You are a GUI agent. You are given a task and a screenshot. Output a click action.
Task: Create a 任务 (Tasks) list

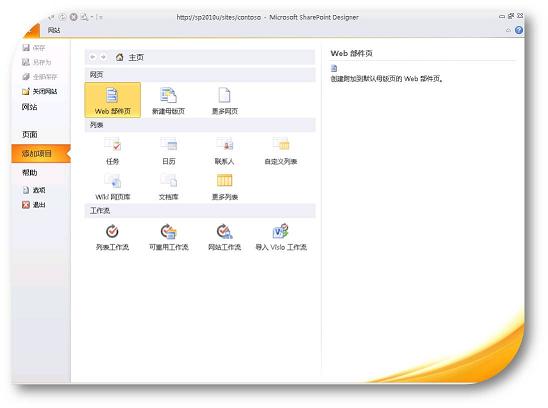113,151
